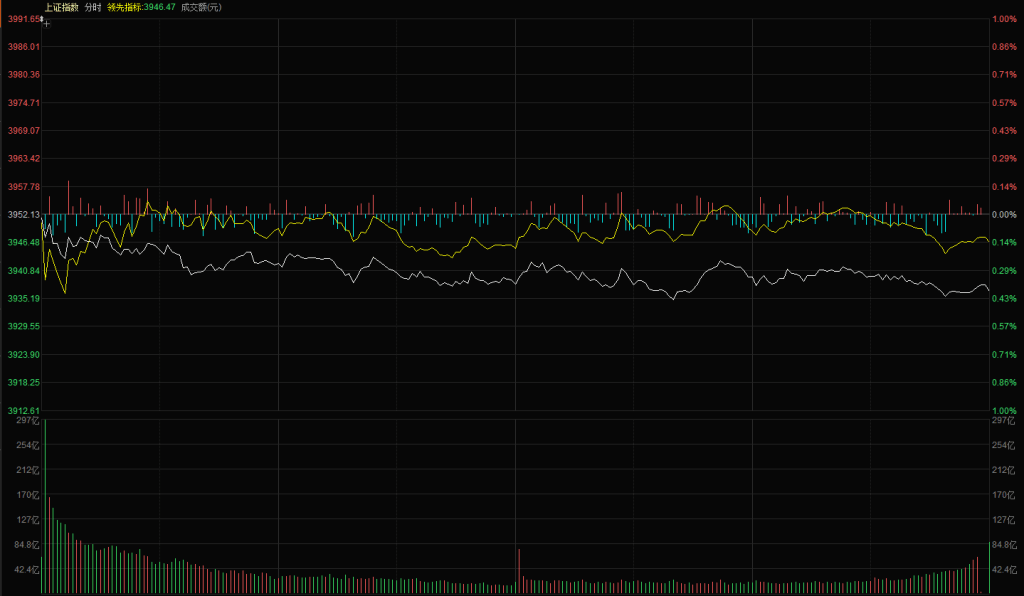Select the 分时 intraday label
Screen dimensions: 1024x596
[93, 7]
